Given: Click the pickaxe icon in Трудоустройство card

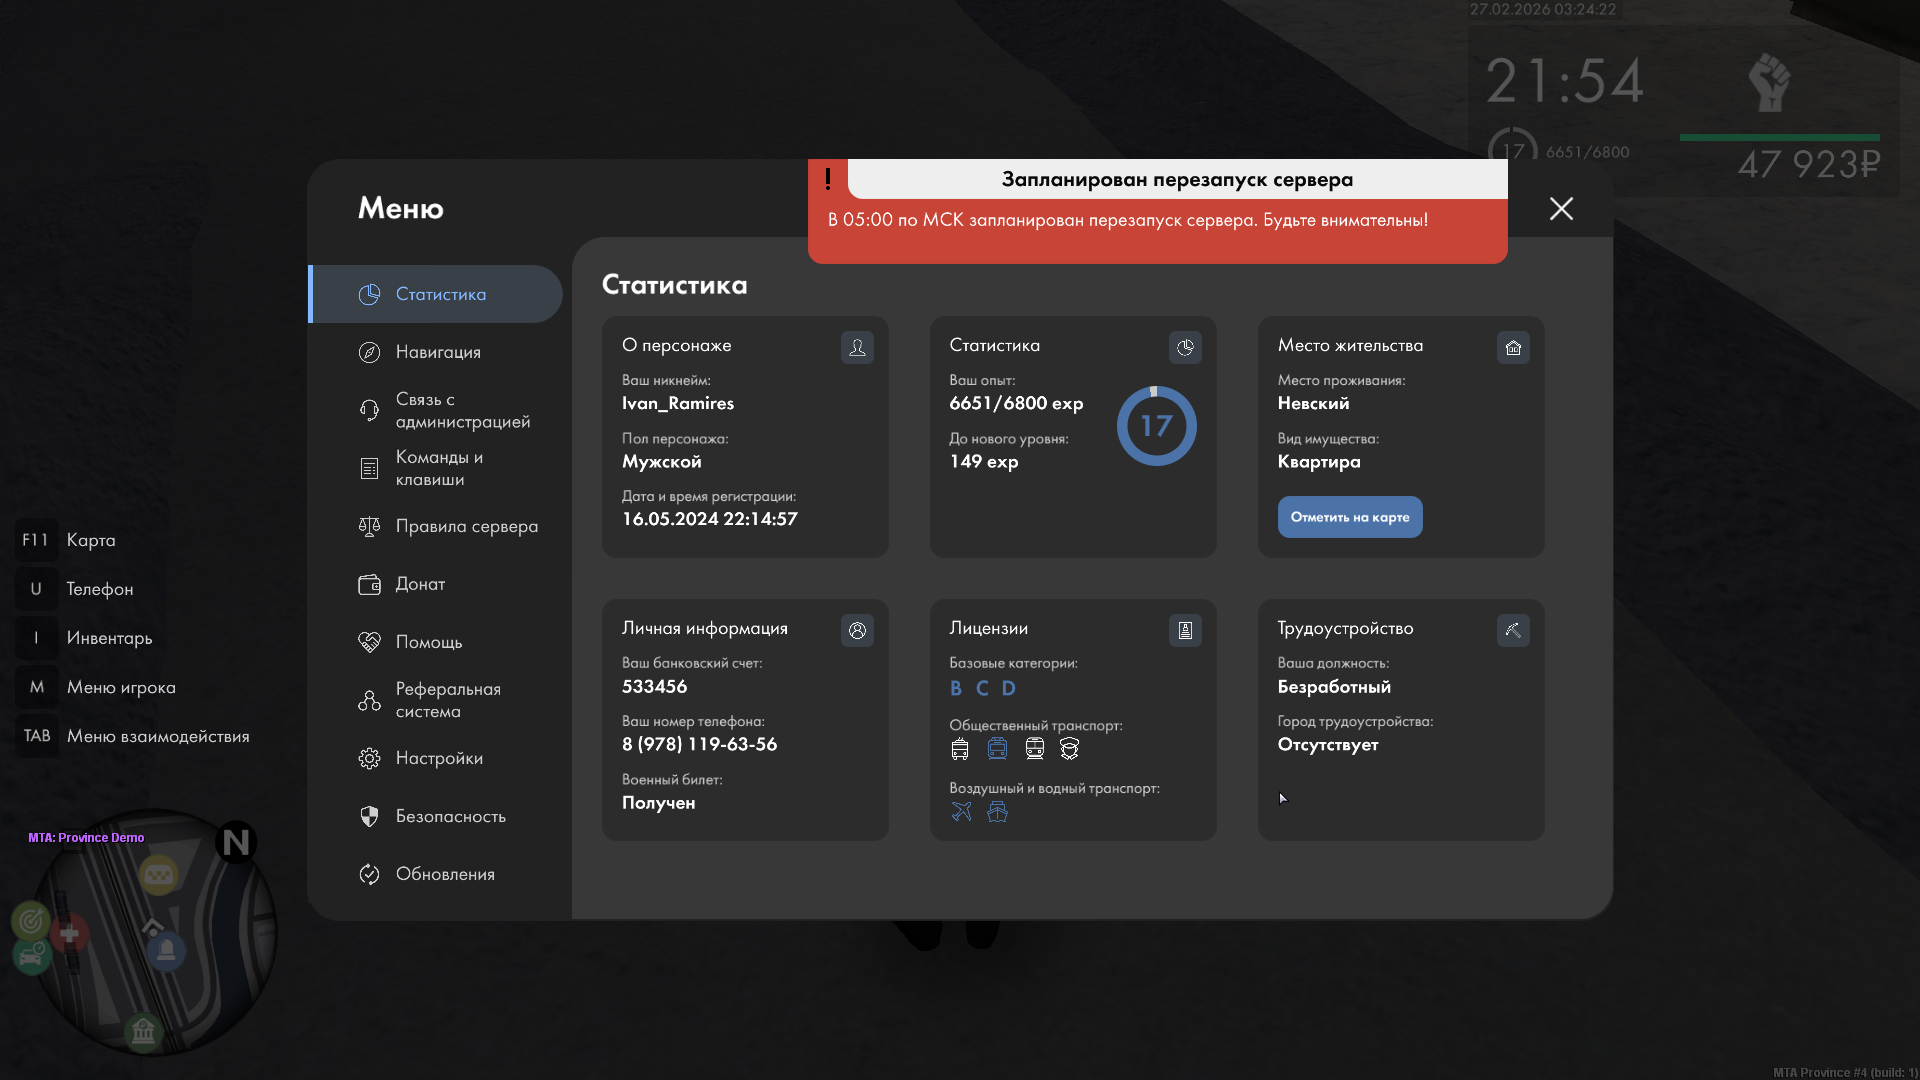Looking at the screenshot, I should click(x=1513, y=630).
